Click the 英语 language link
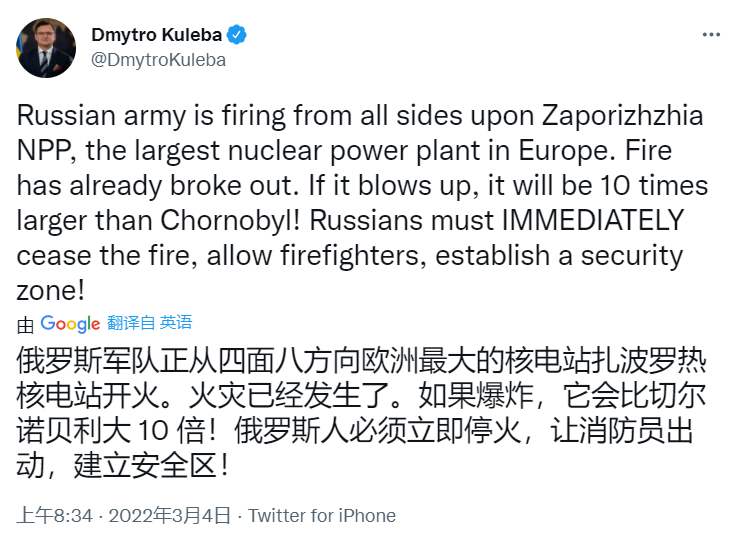The height and width of the screenshot is (538, 743). [x=176, y=323]
